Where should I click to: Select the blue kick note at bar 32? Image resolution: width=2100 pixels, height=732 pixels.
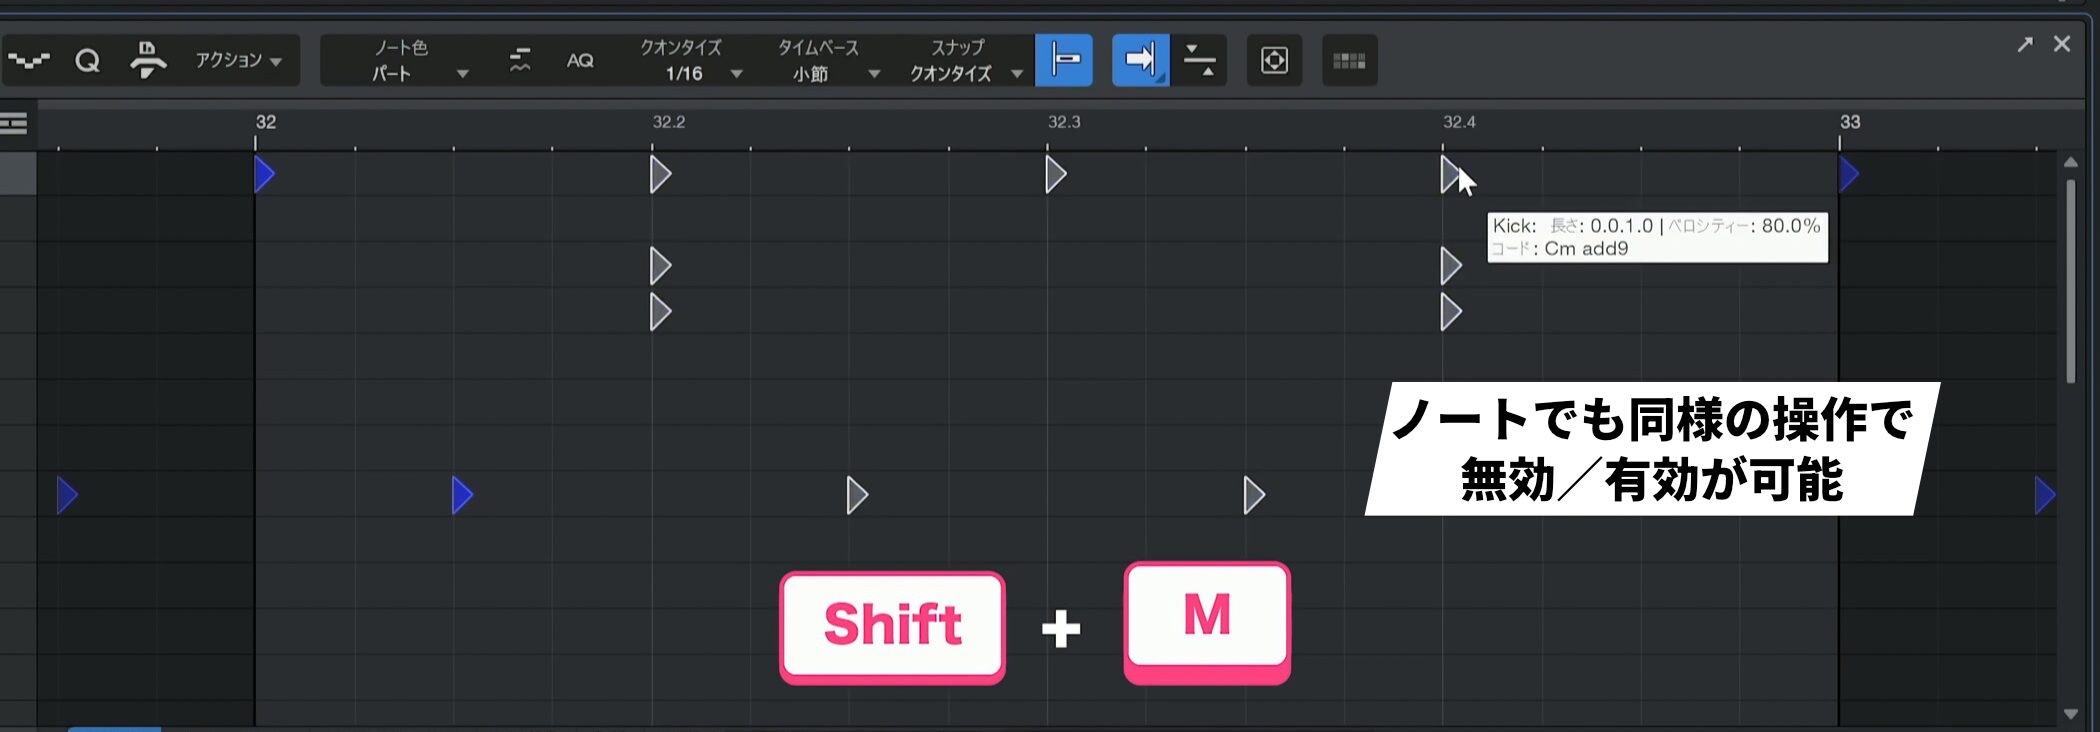point(264,175)
